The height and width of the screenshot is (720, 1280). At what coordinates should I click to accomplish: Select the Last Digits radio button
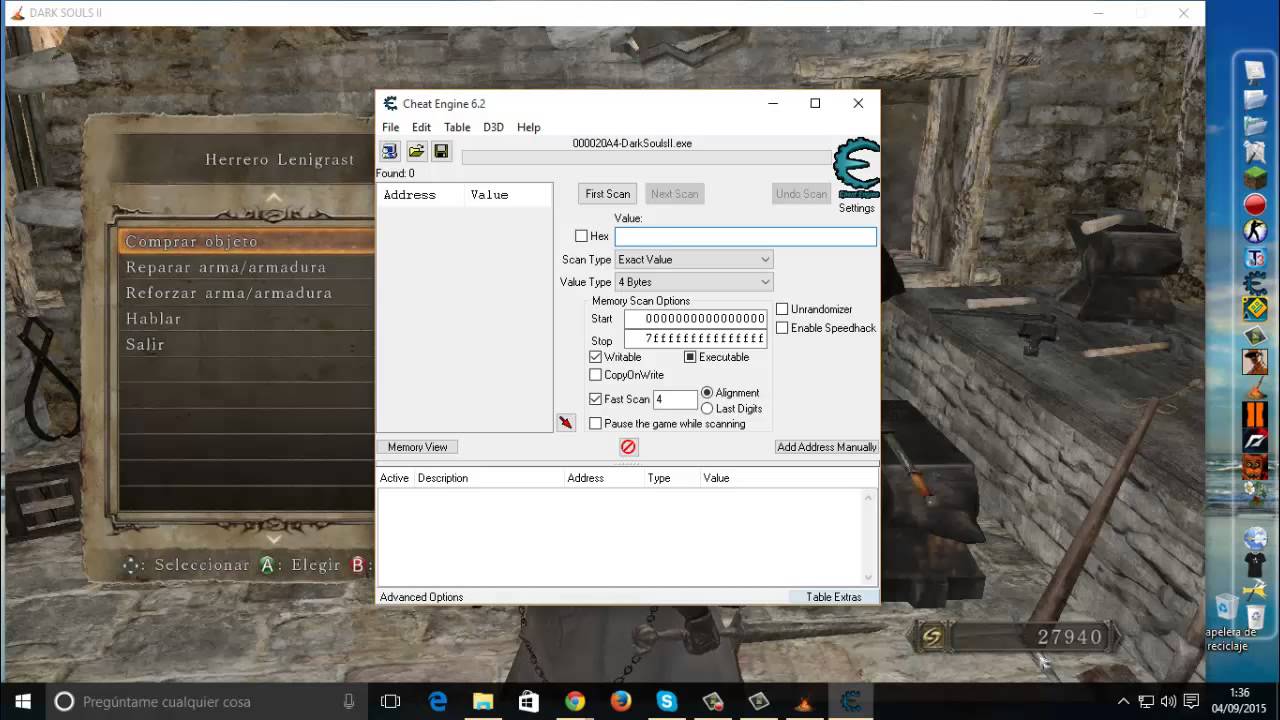(707, 408)
